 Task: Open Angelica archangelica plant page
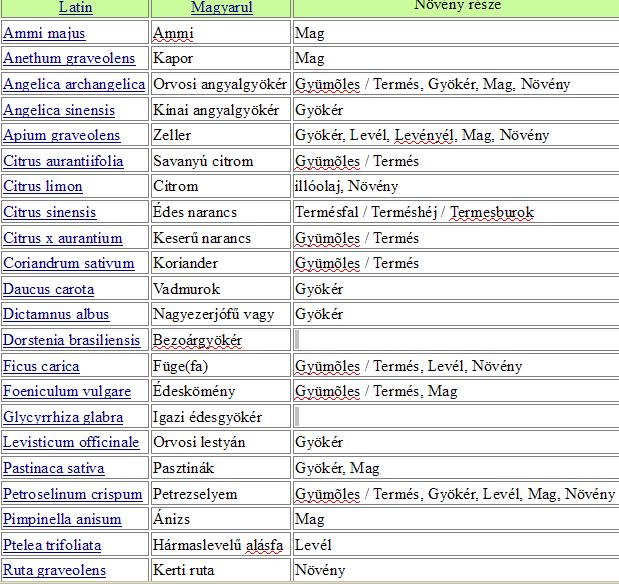[x=74, y=84]
